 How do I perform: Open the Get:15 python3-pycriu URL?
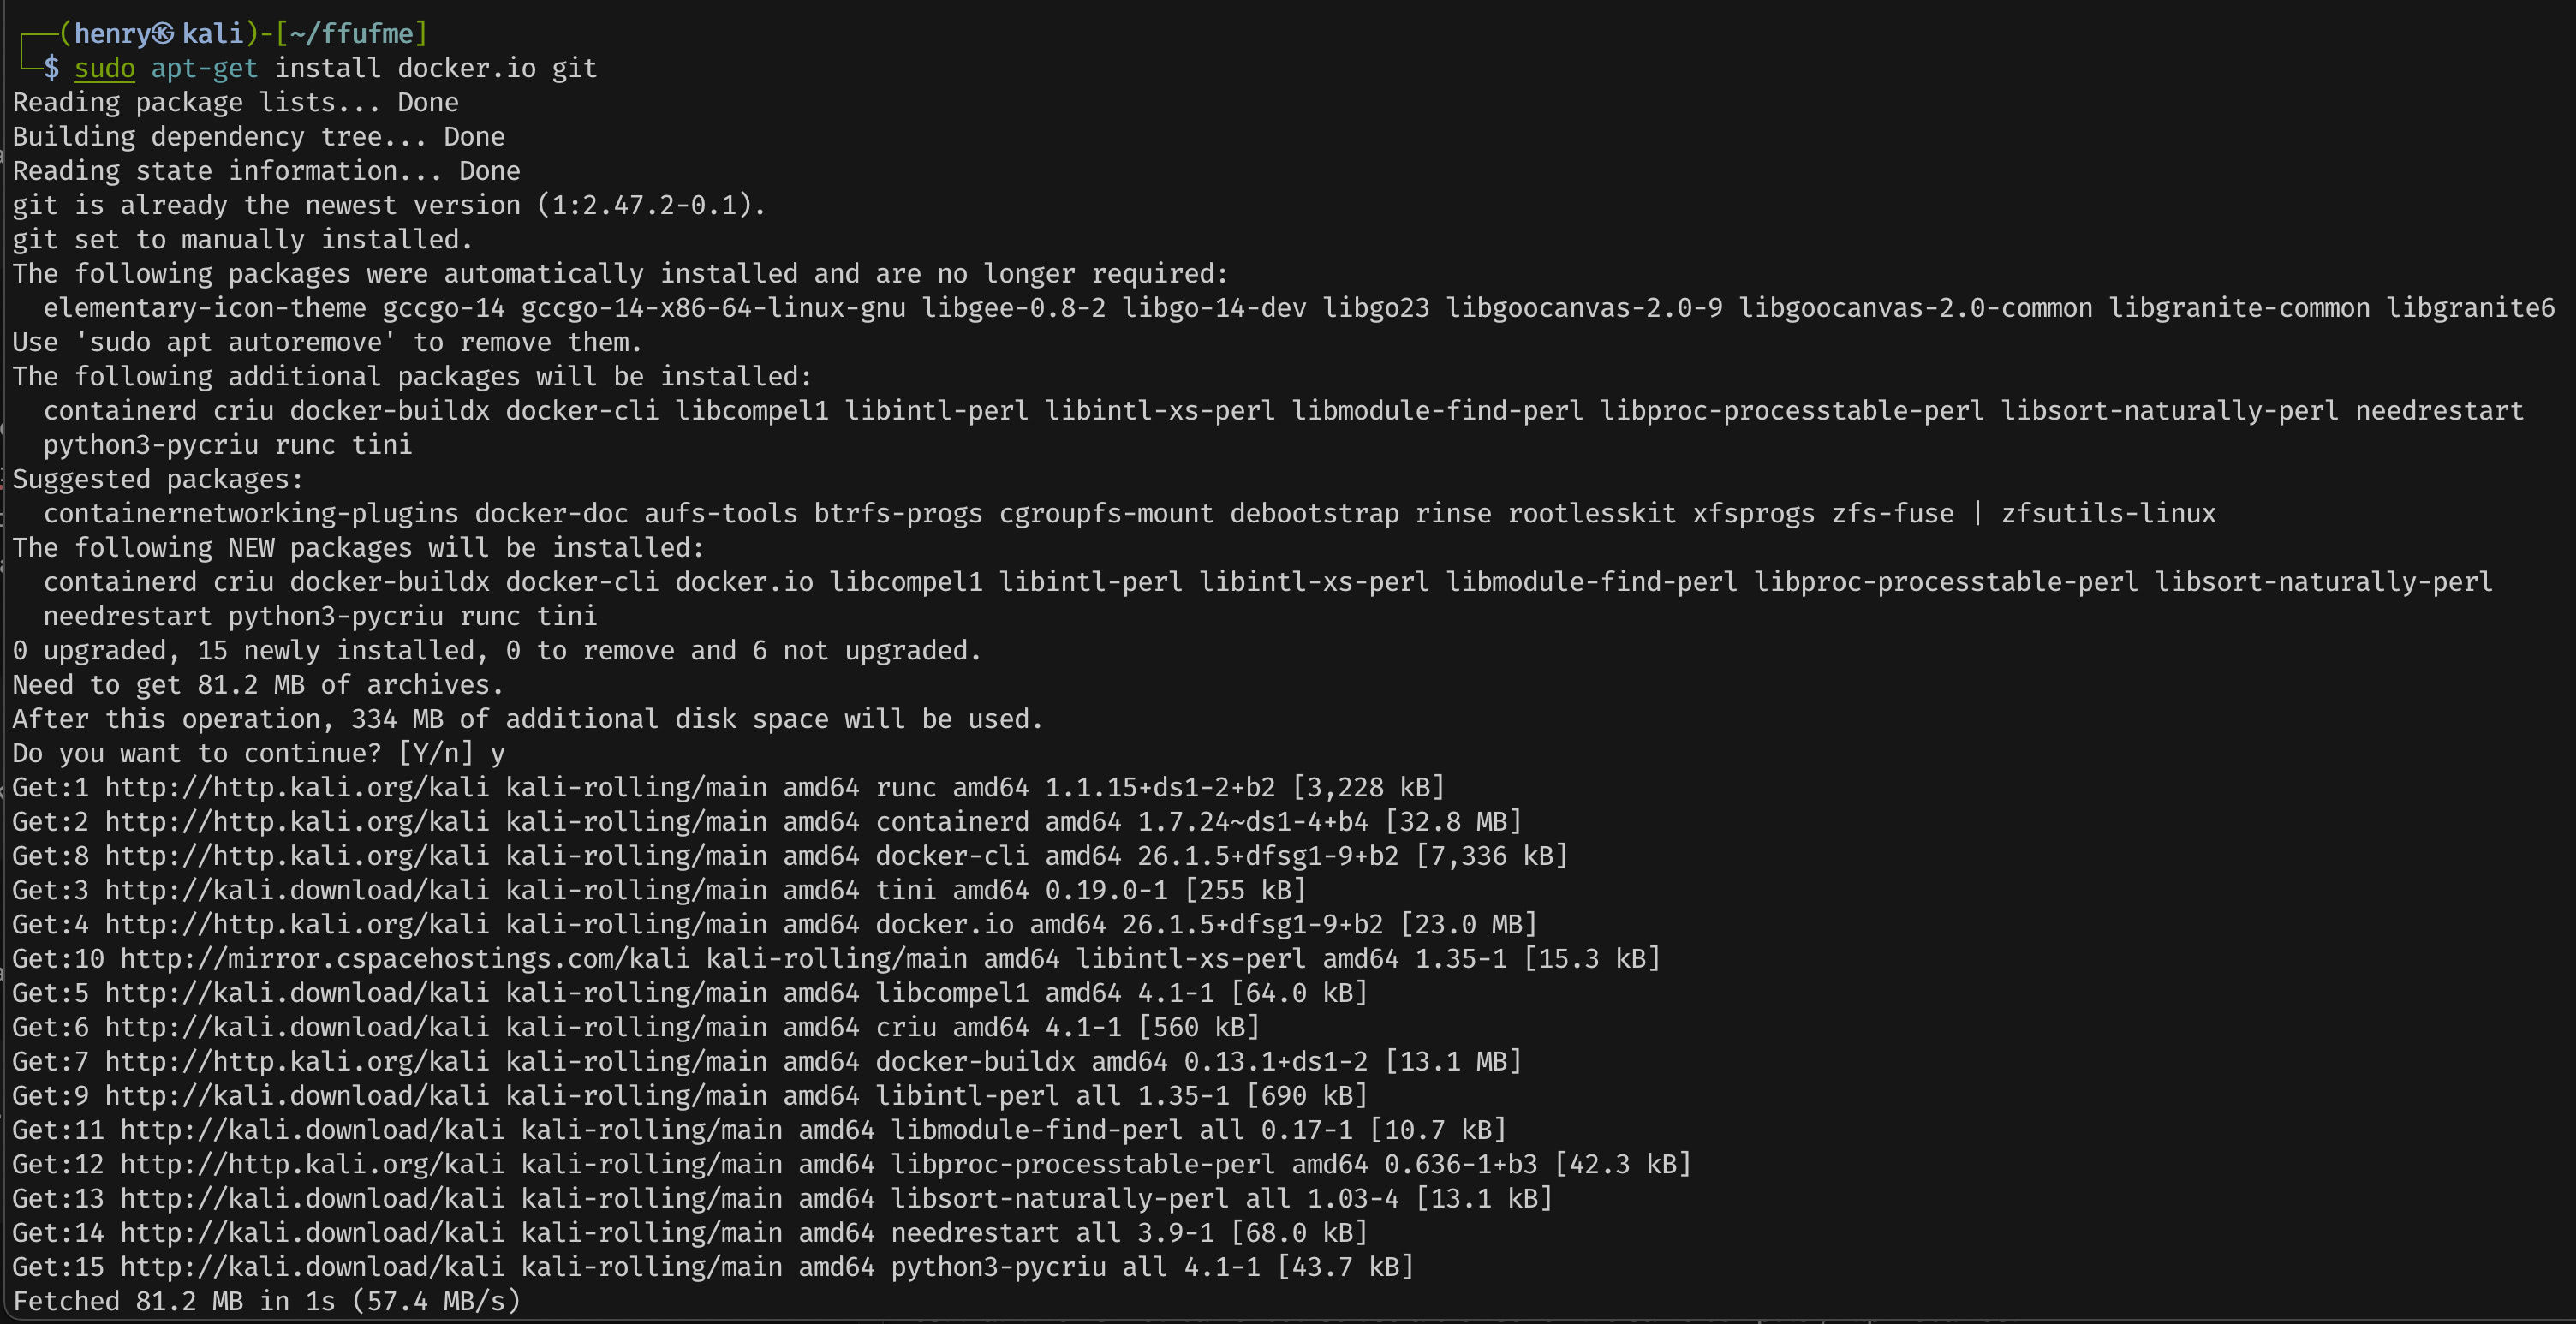tap(313, 1267)
